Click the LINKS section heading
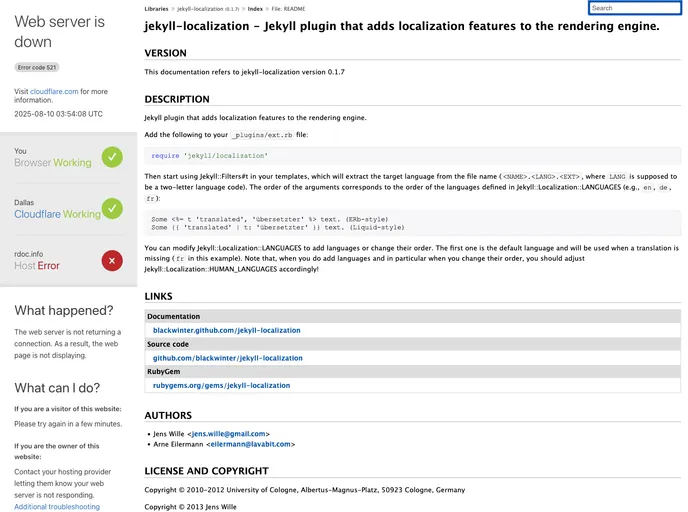This screenshot has height=512, width=688. click(158, 297)
